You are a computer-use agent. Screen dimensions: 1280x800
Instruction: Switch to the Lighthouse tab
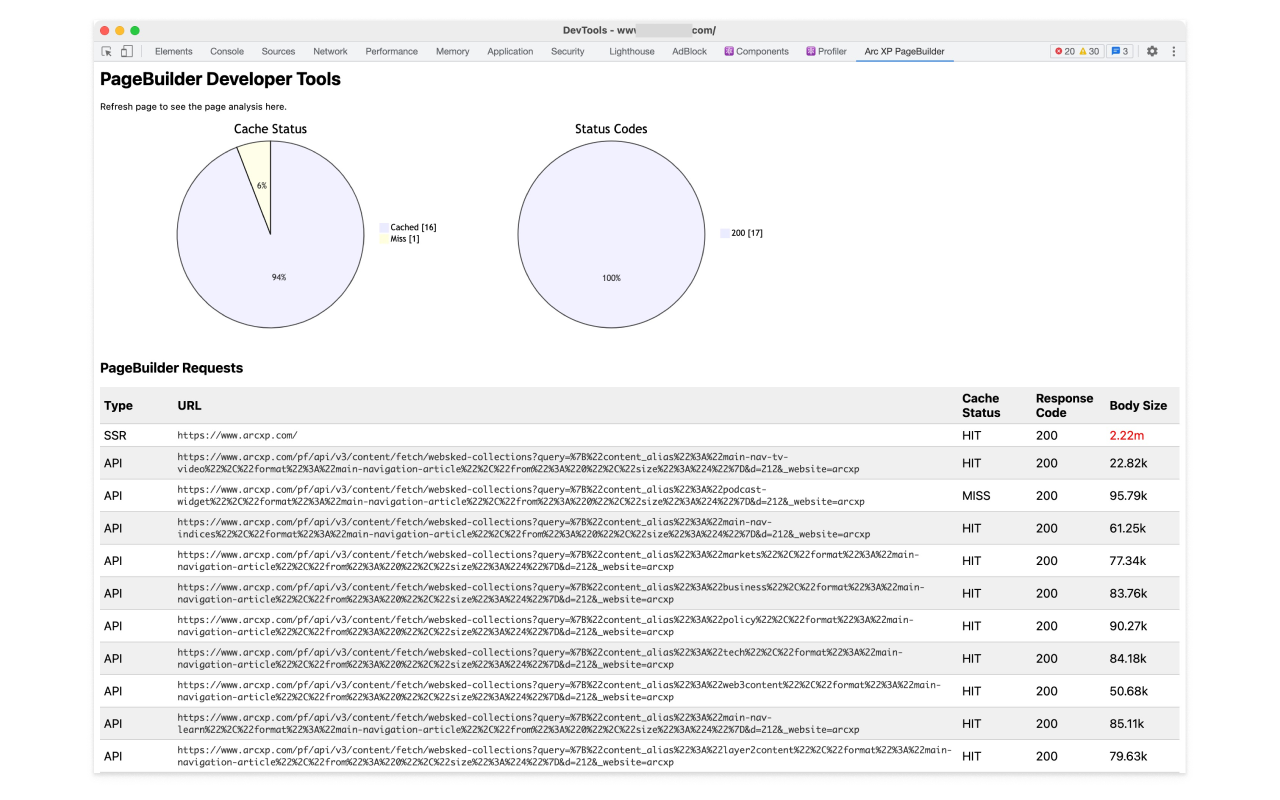coord(632,51)
